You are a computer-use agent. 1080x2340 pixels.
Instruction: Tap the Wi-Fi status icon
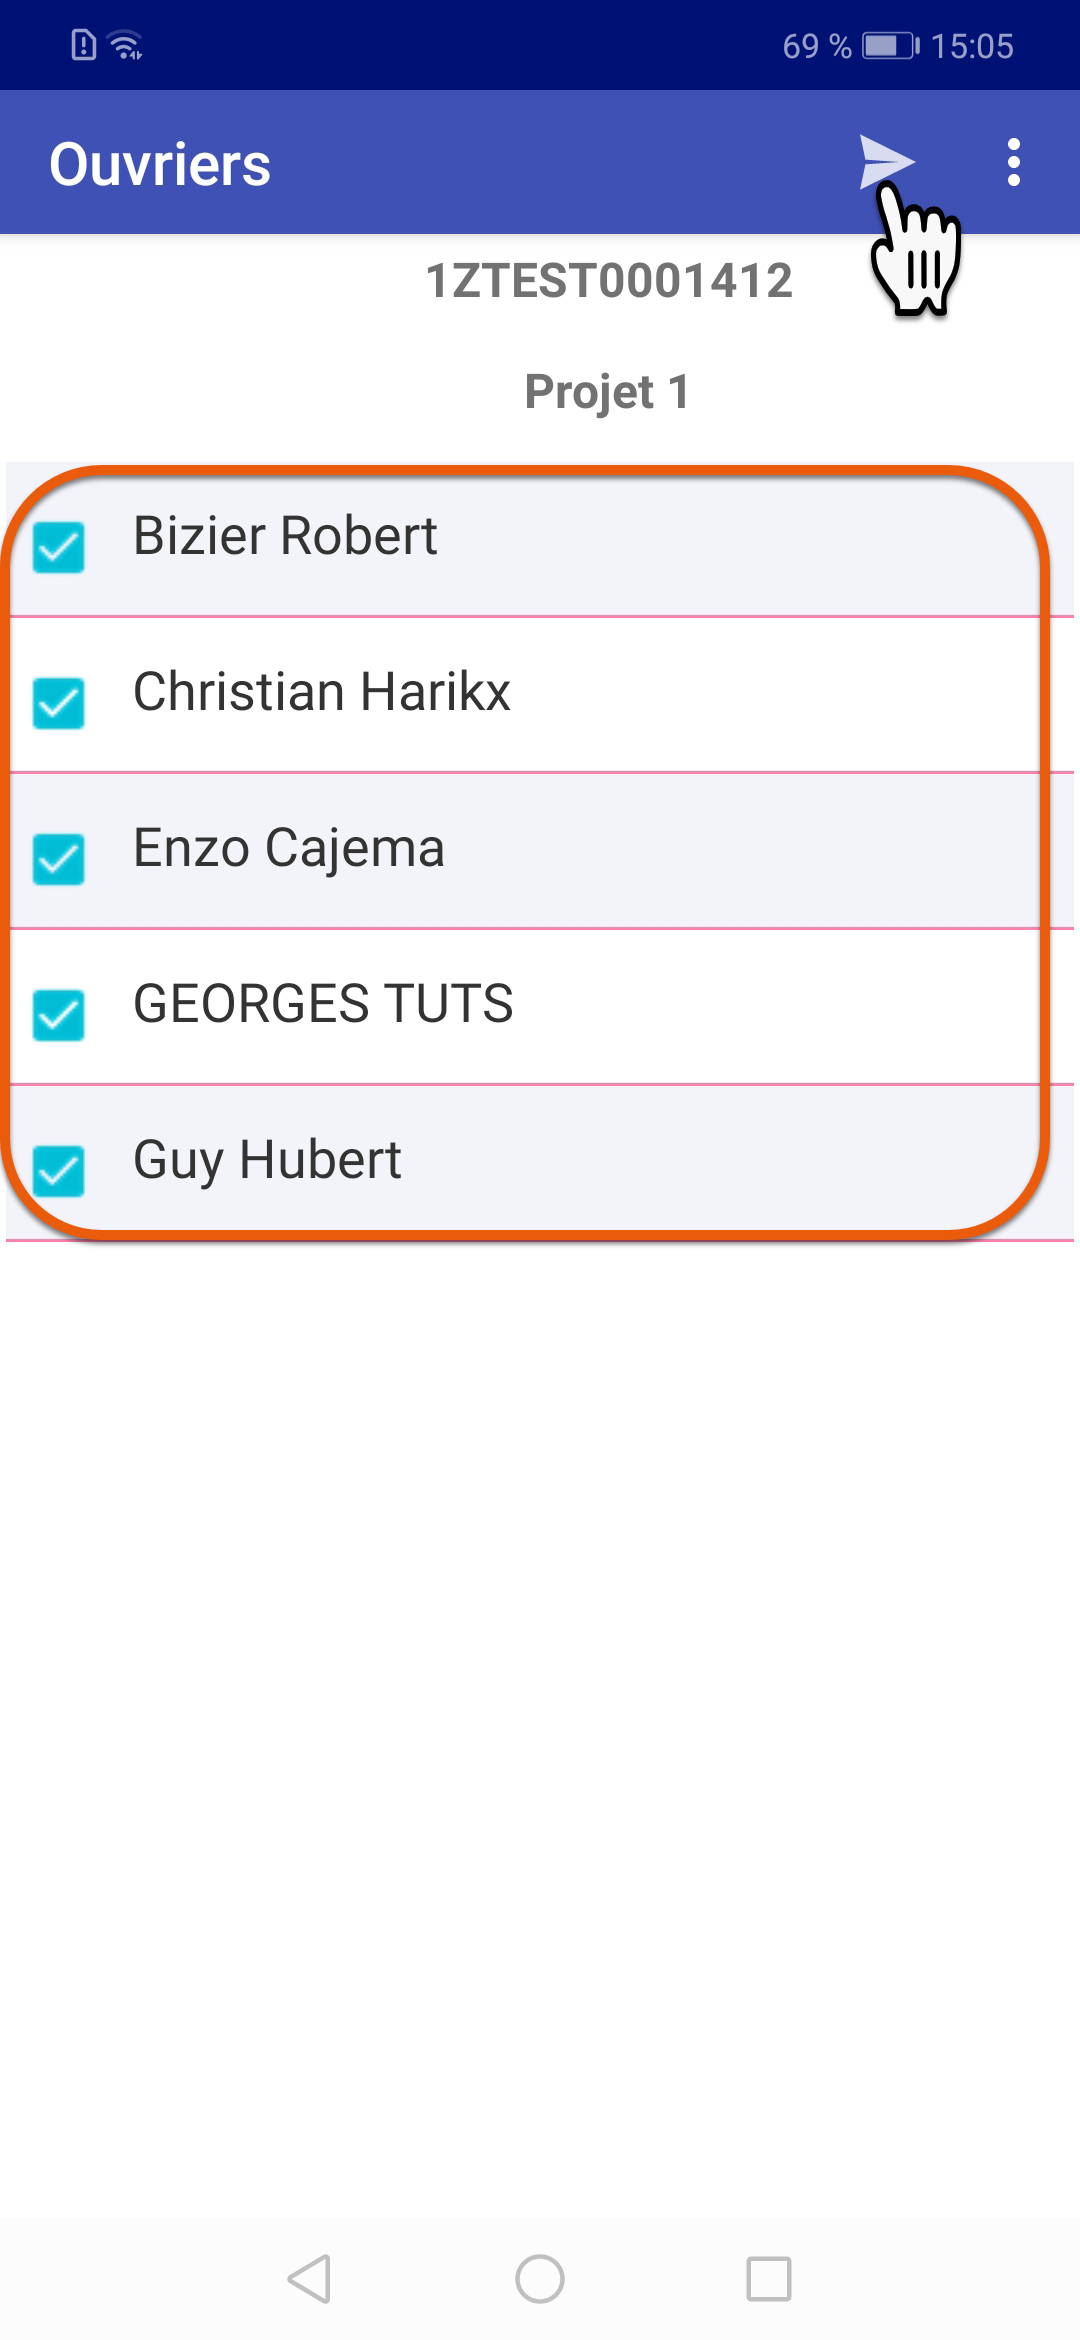[x=126, y=45]
